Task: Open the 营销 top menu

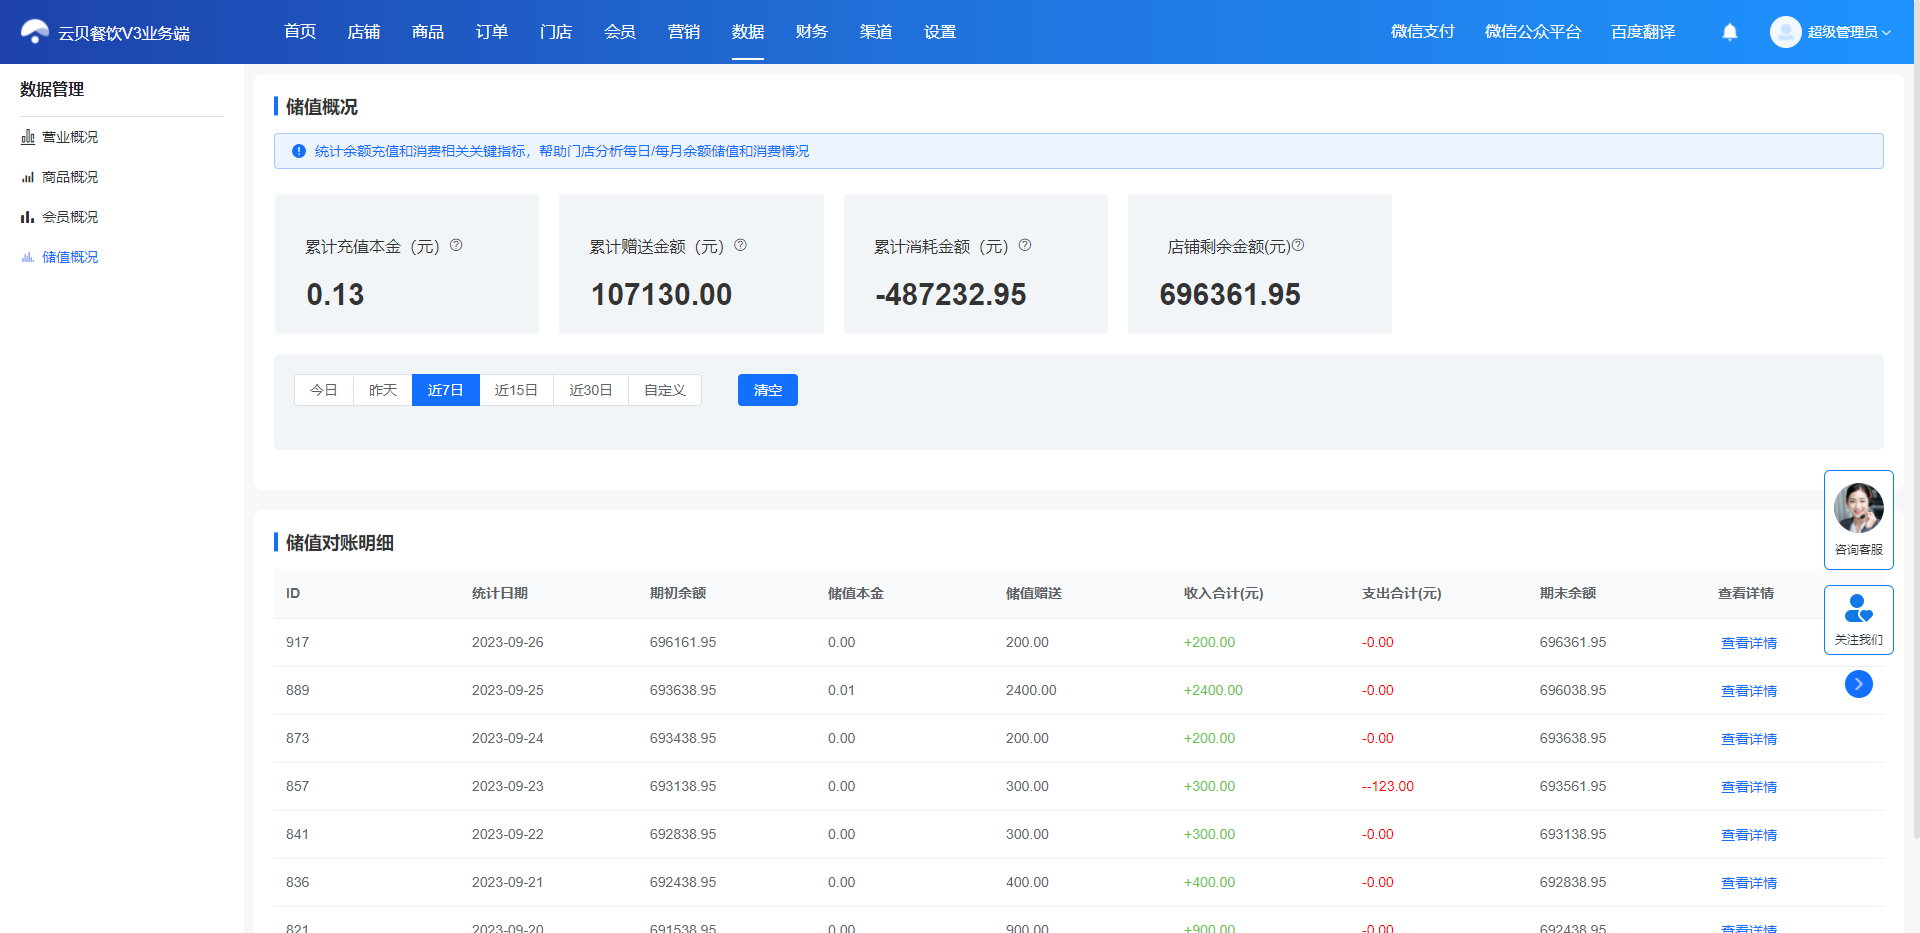Action: coord(684,32)
